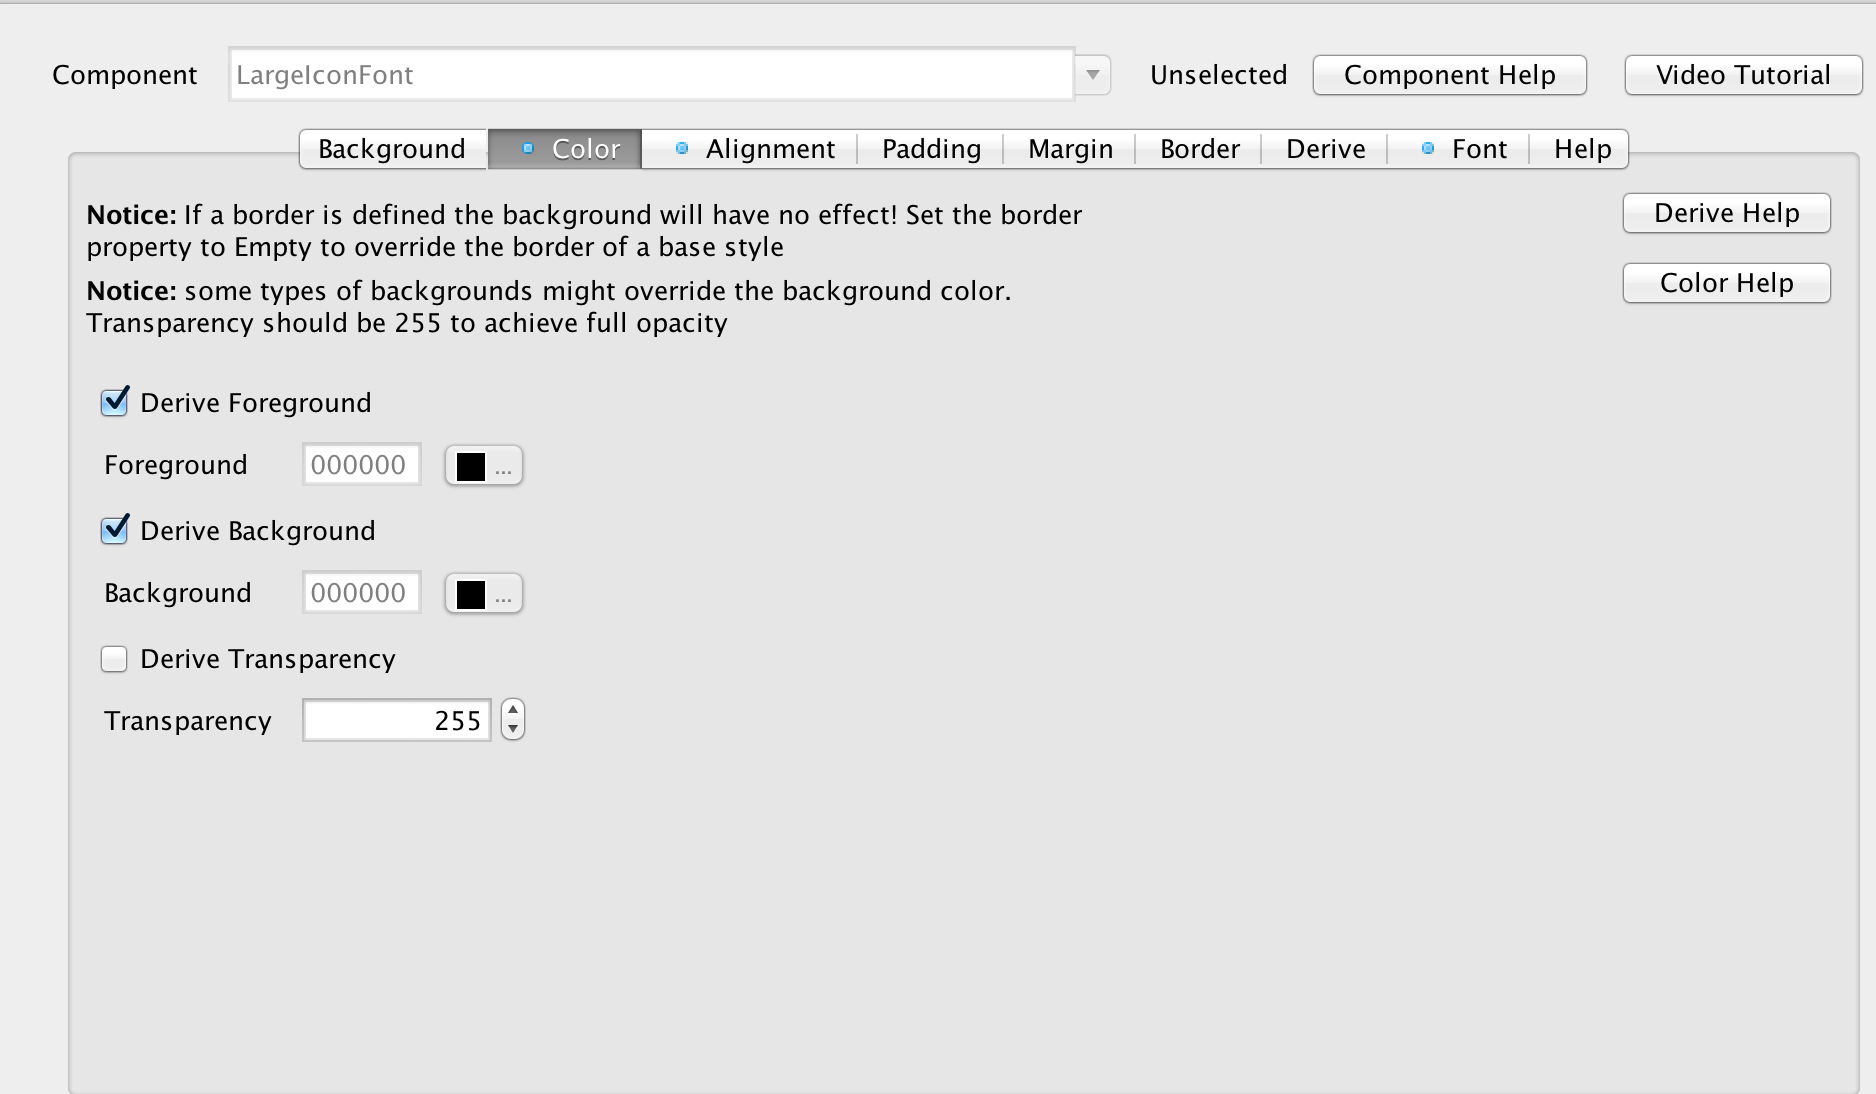Click the Transparency spinner down arrow
Viewport: 1876px width, 1094px height.
tap(511, 730)
